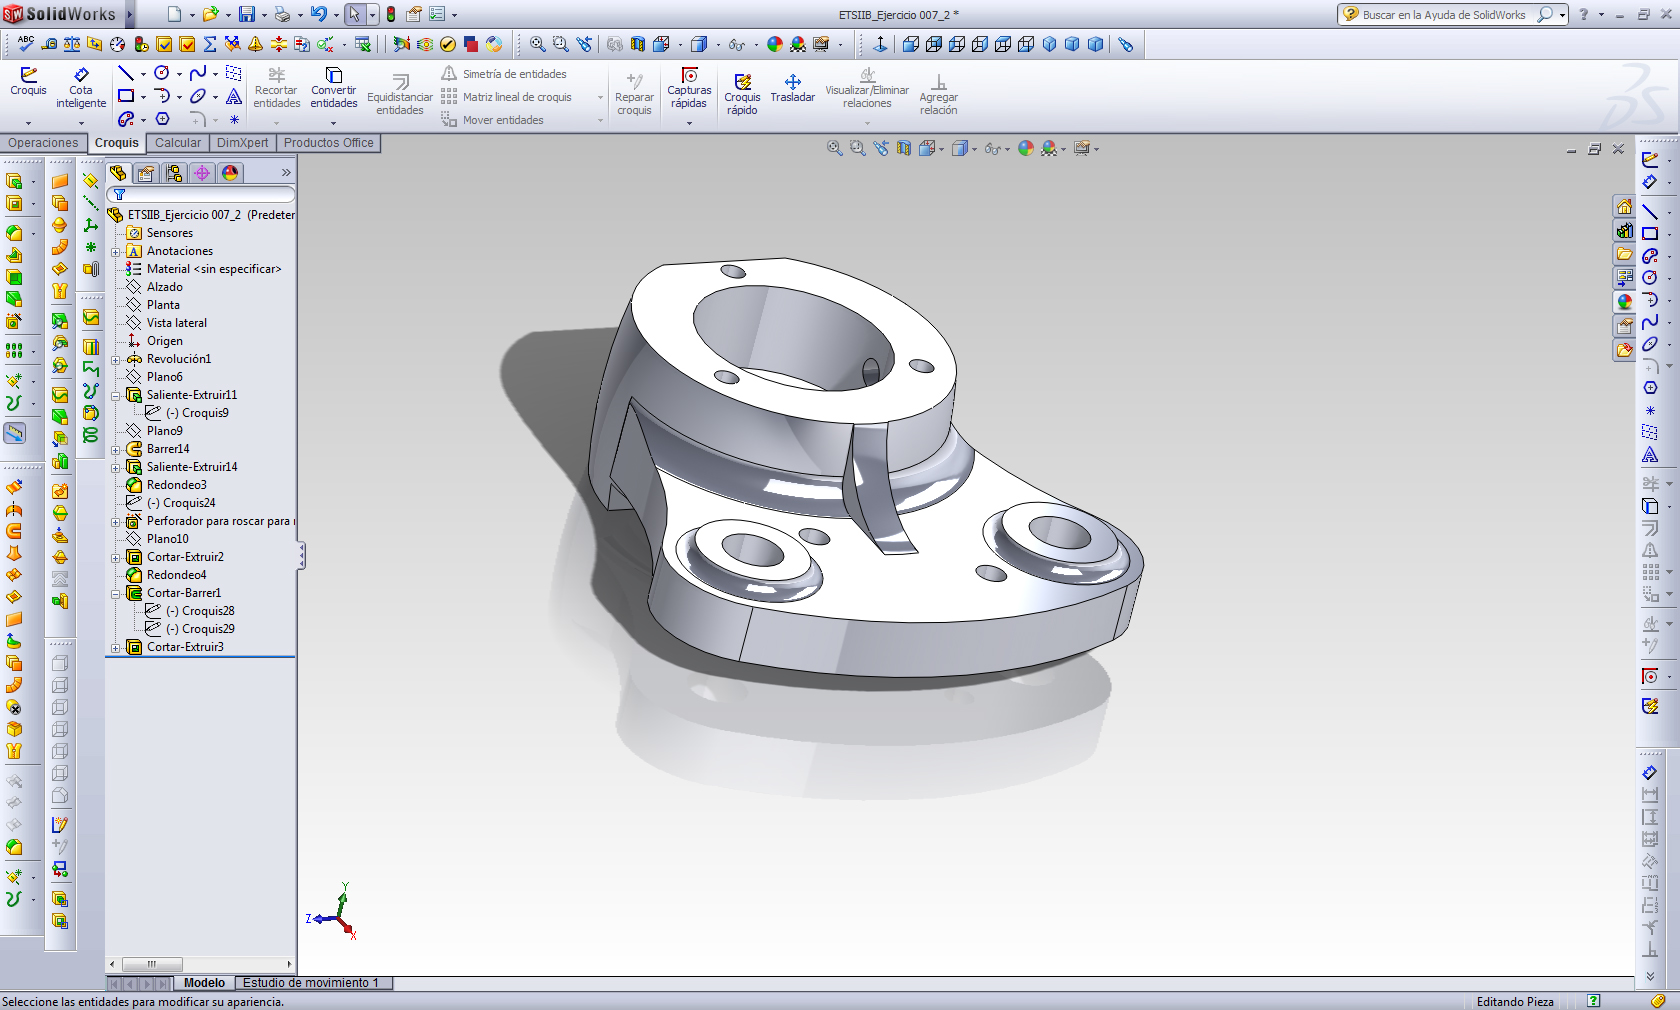Select the Origen item in tree

click(164, 341)
